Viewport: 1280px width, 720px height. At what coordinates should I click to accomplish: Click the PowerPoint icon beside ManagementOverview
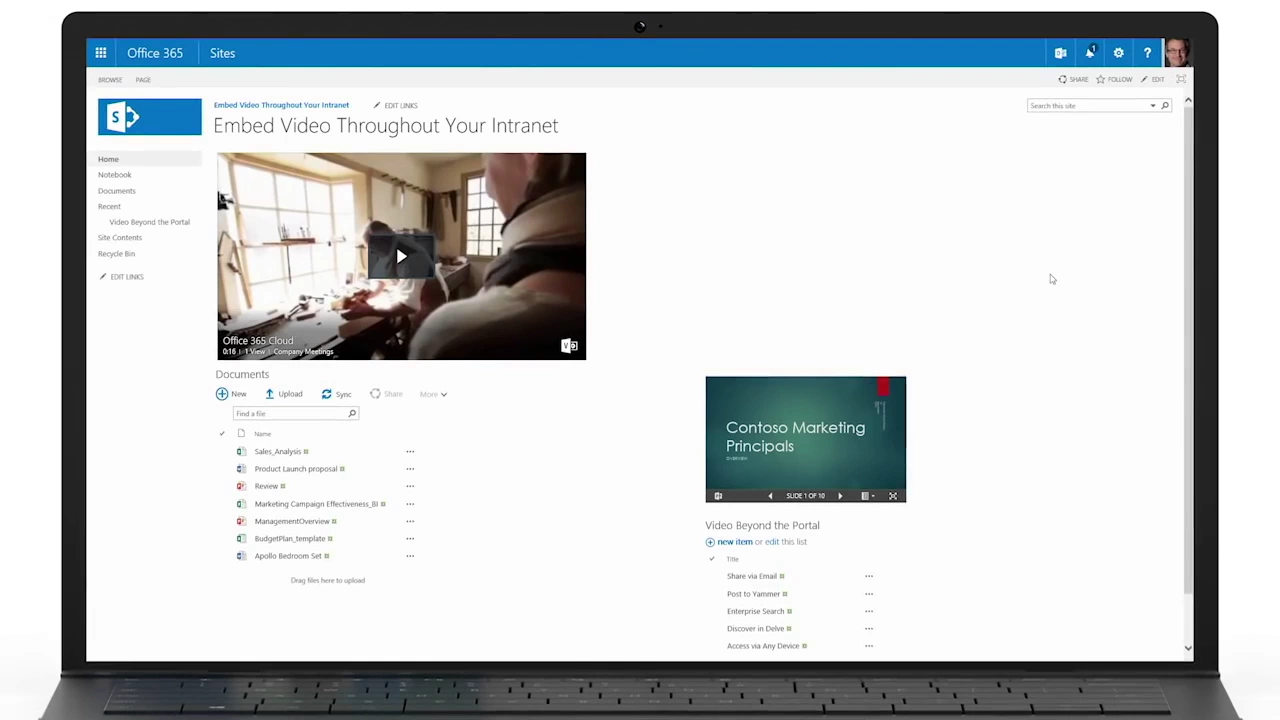pos(241,521)
